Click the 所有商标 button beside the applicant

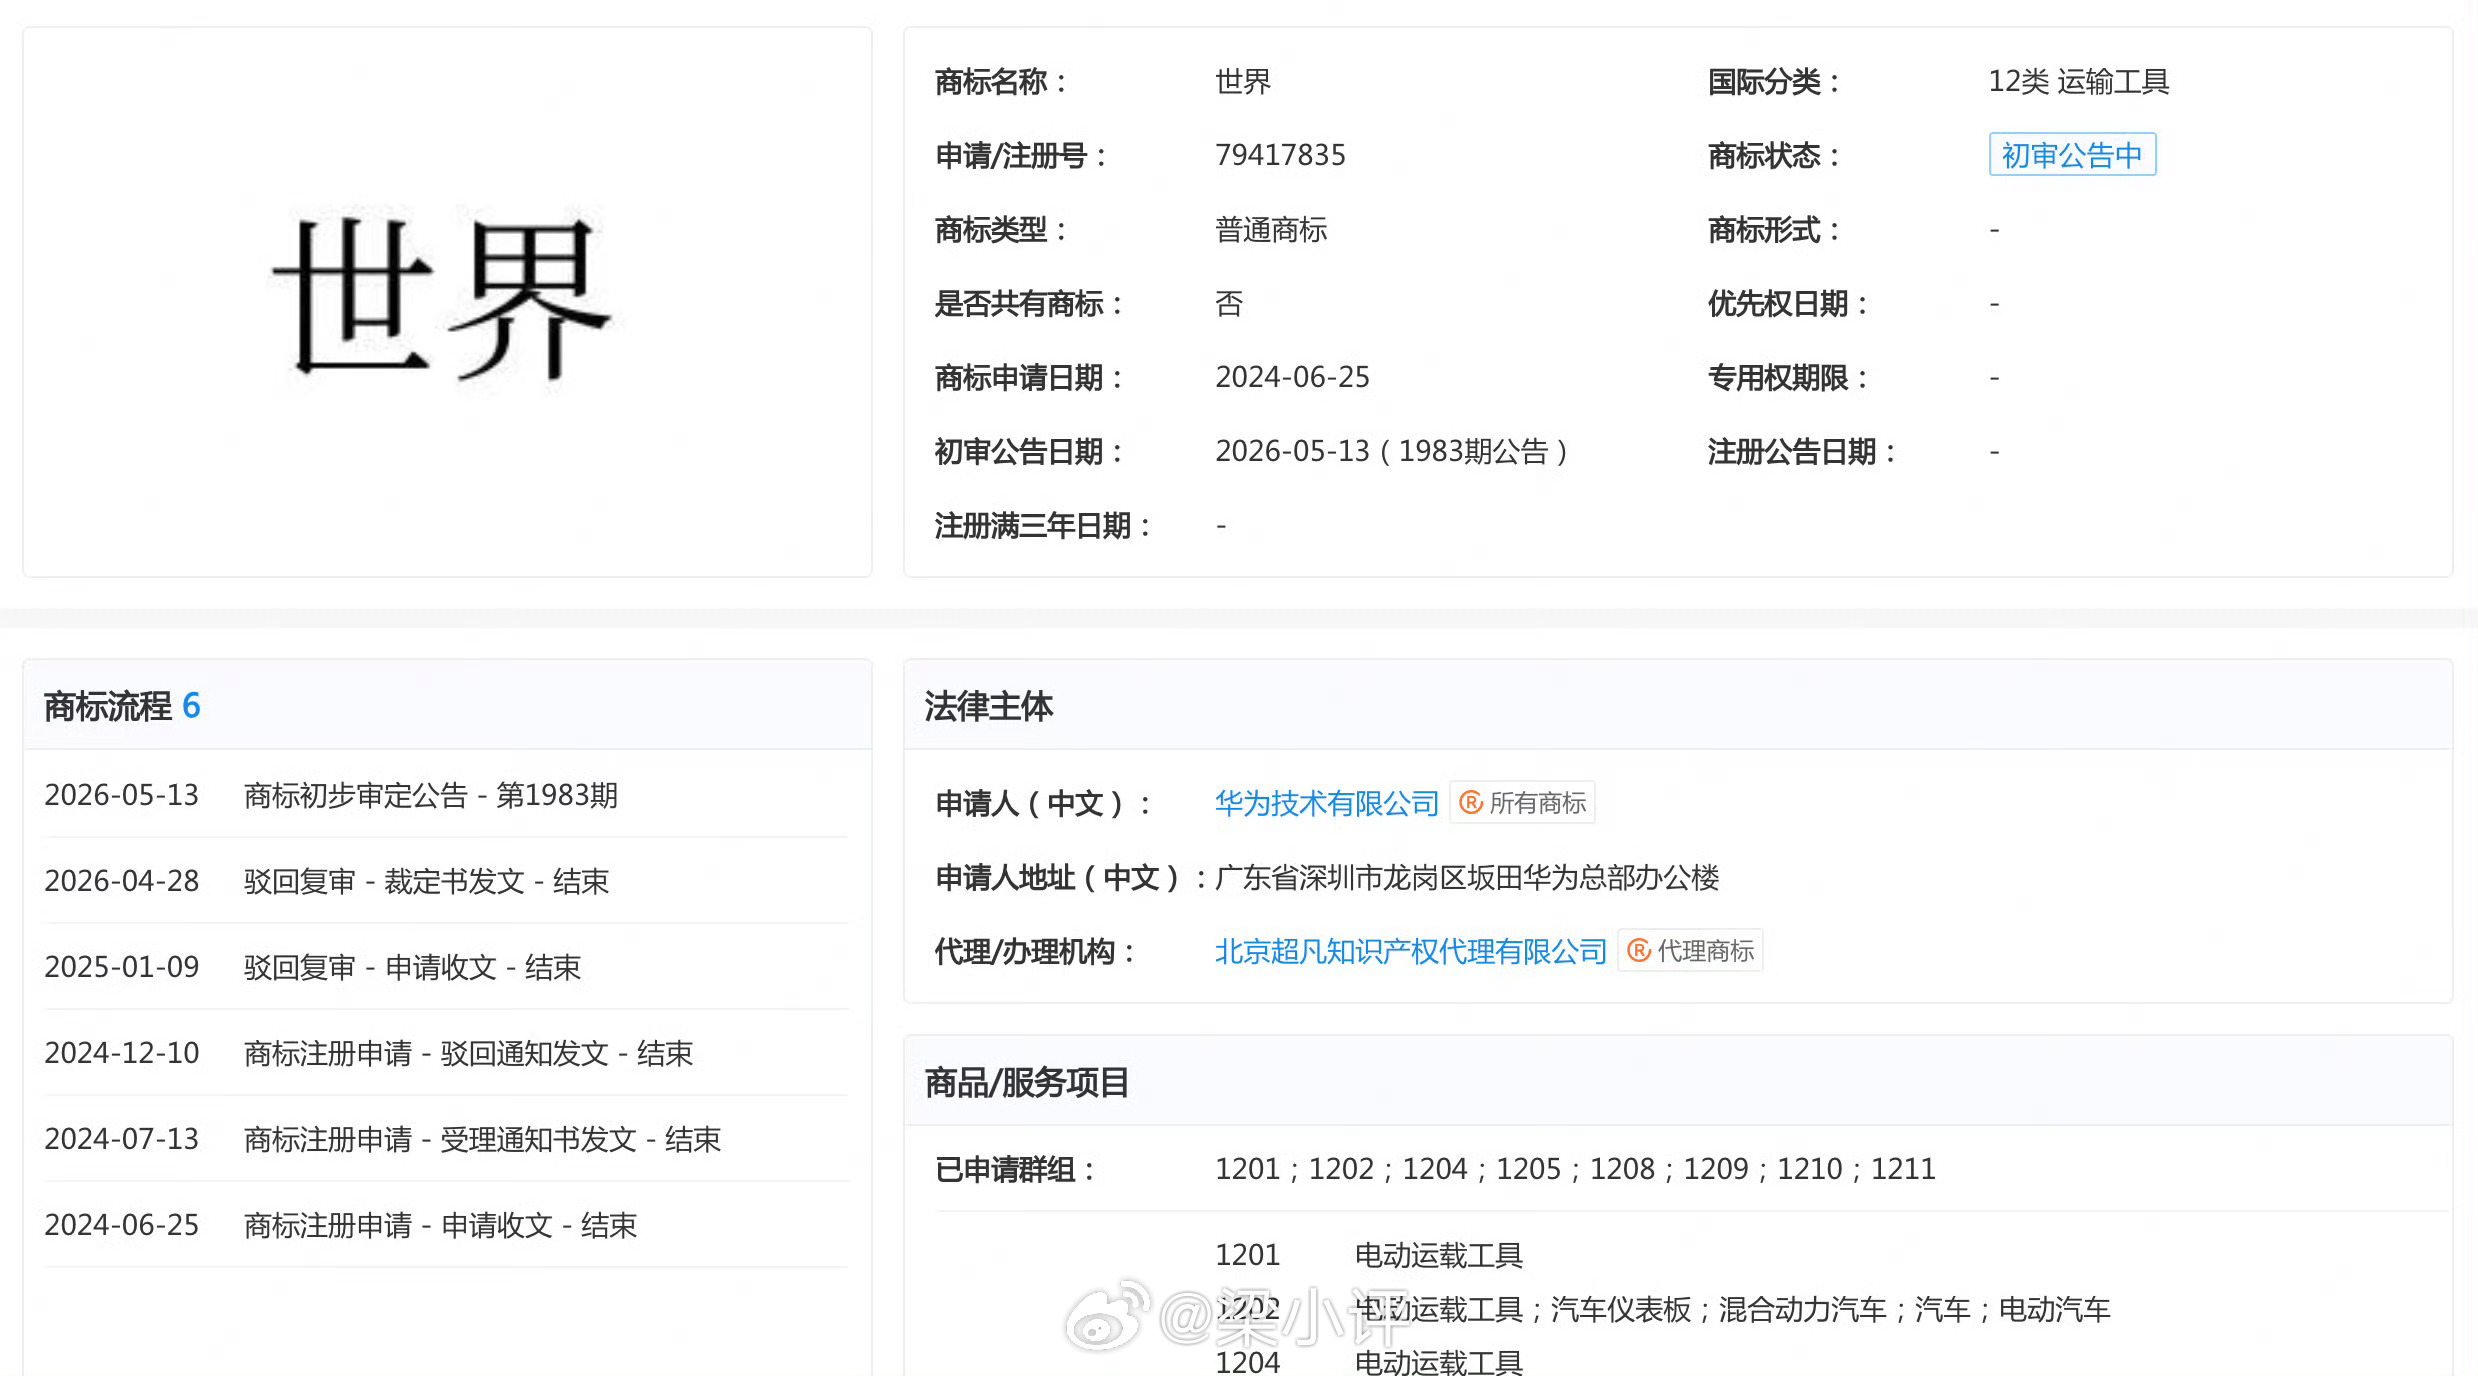coord(1522,803)
